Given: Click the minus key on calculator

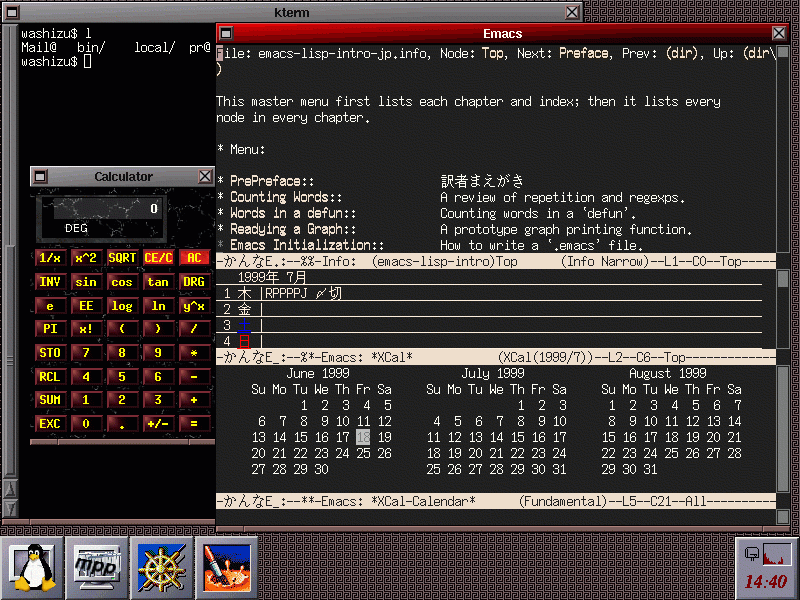Looking at the screenshot, I should click(194, 377).
